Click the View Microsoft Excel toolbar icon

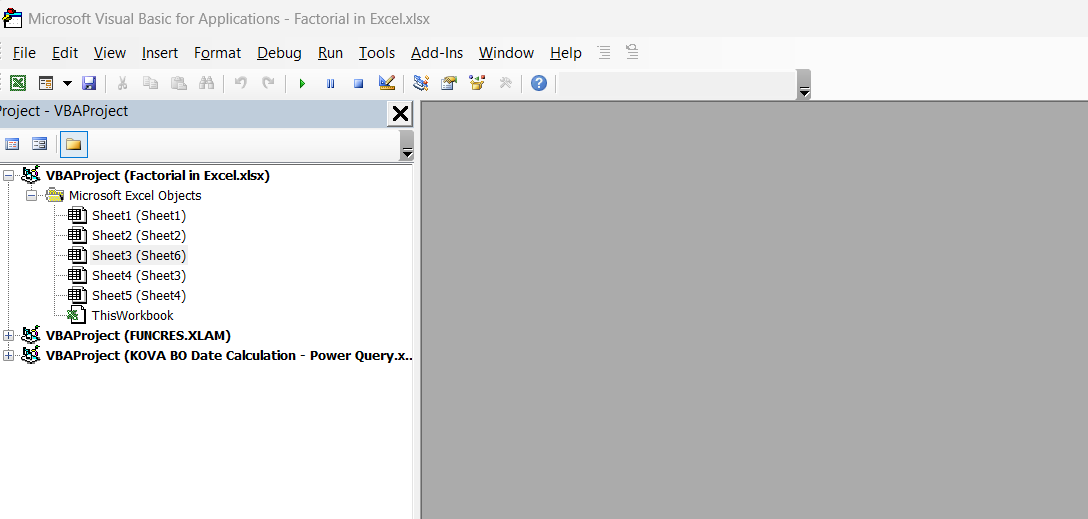[18, 83]
